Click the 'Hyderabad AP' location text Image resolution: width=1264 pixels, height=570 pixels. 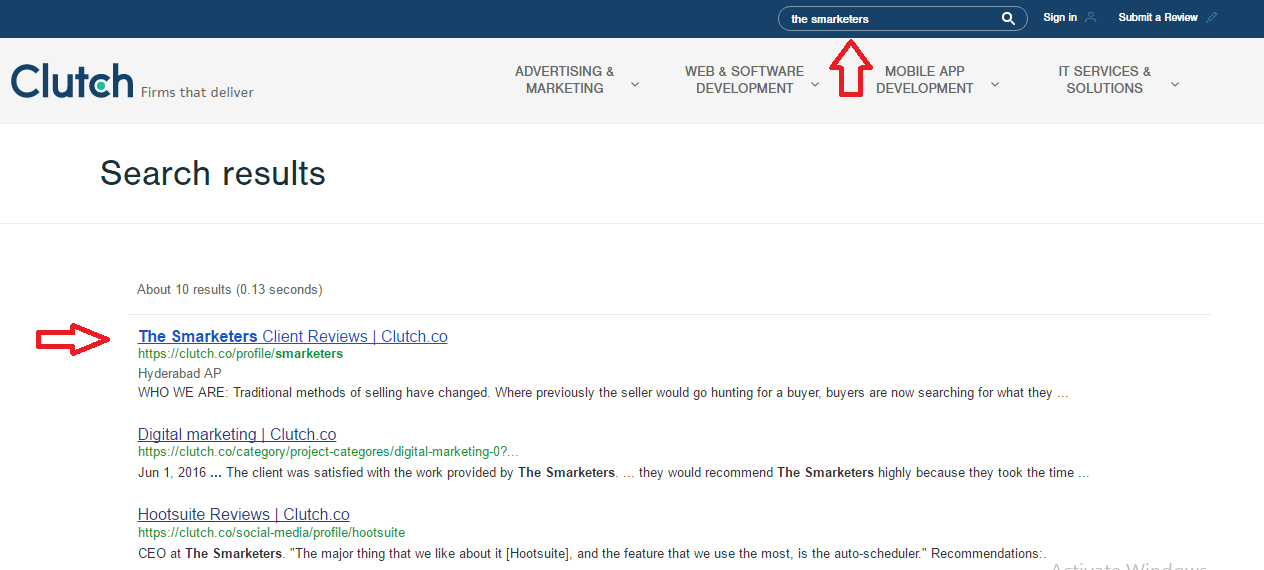pyautogui.click(x=180, y=374)
